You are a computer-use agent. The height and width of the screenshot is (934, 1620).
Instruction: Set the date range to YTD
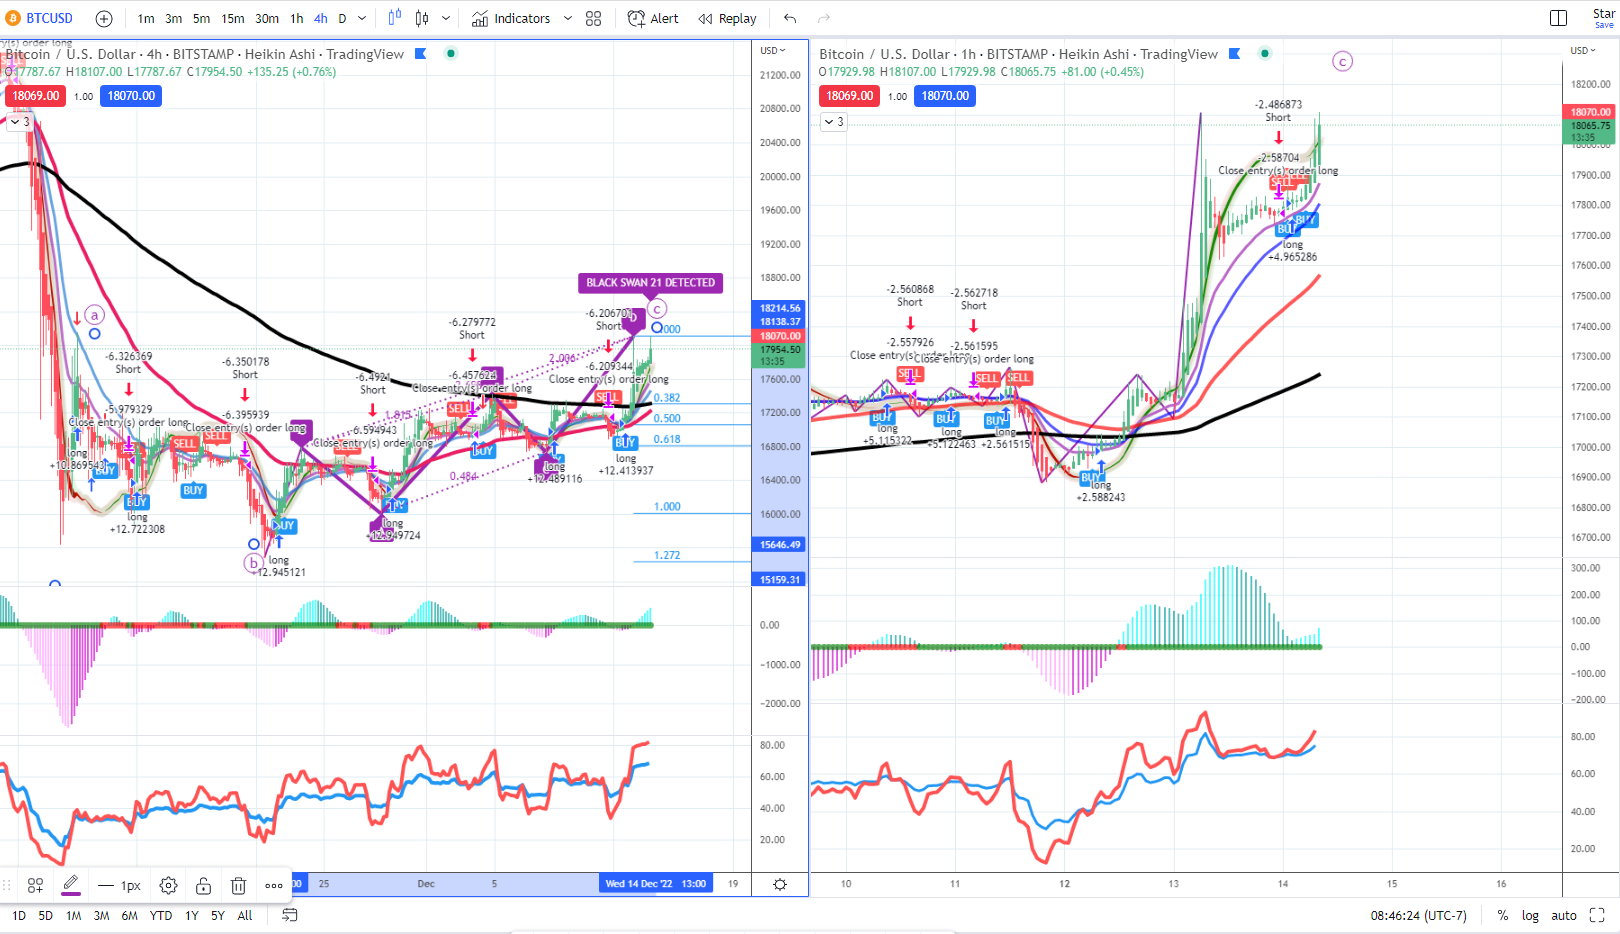[161, 915]
